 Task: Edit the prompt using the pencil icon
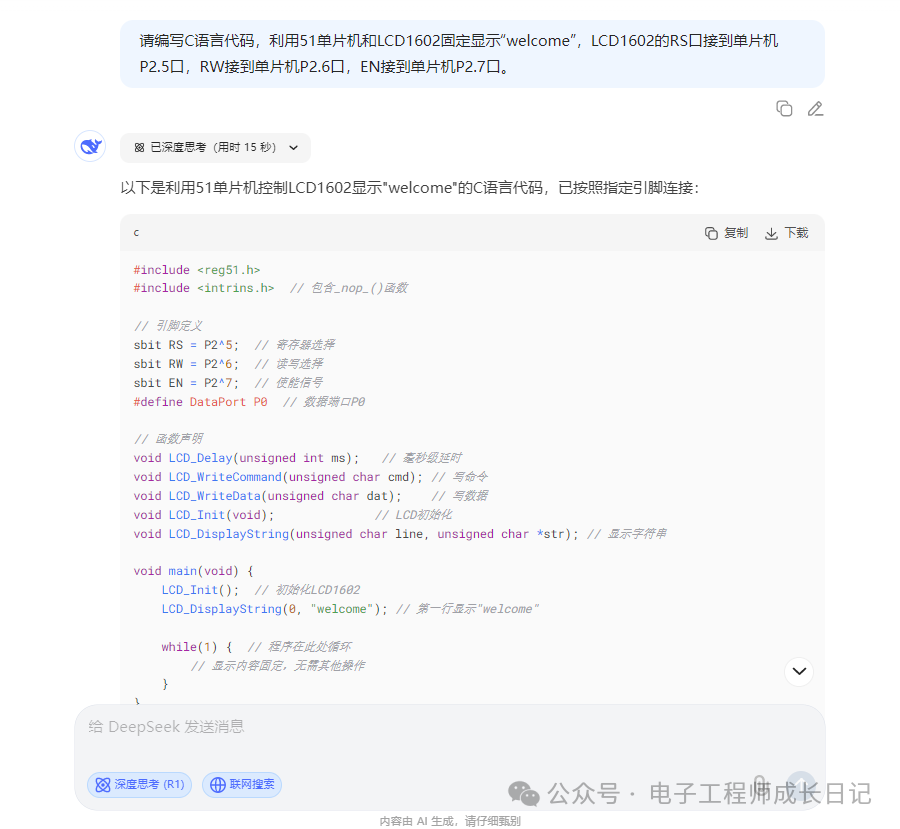815,108
